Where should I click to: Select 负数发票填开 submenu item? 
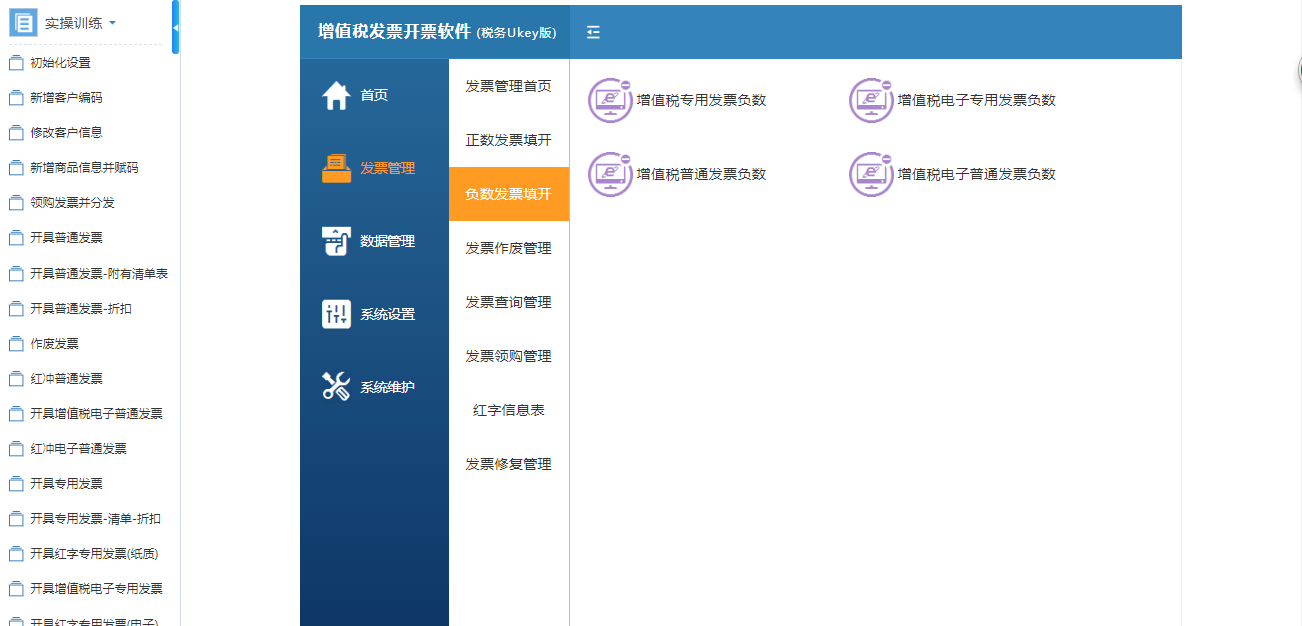click(x=509, y=194)
